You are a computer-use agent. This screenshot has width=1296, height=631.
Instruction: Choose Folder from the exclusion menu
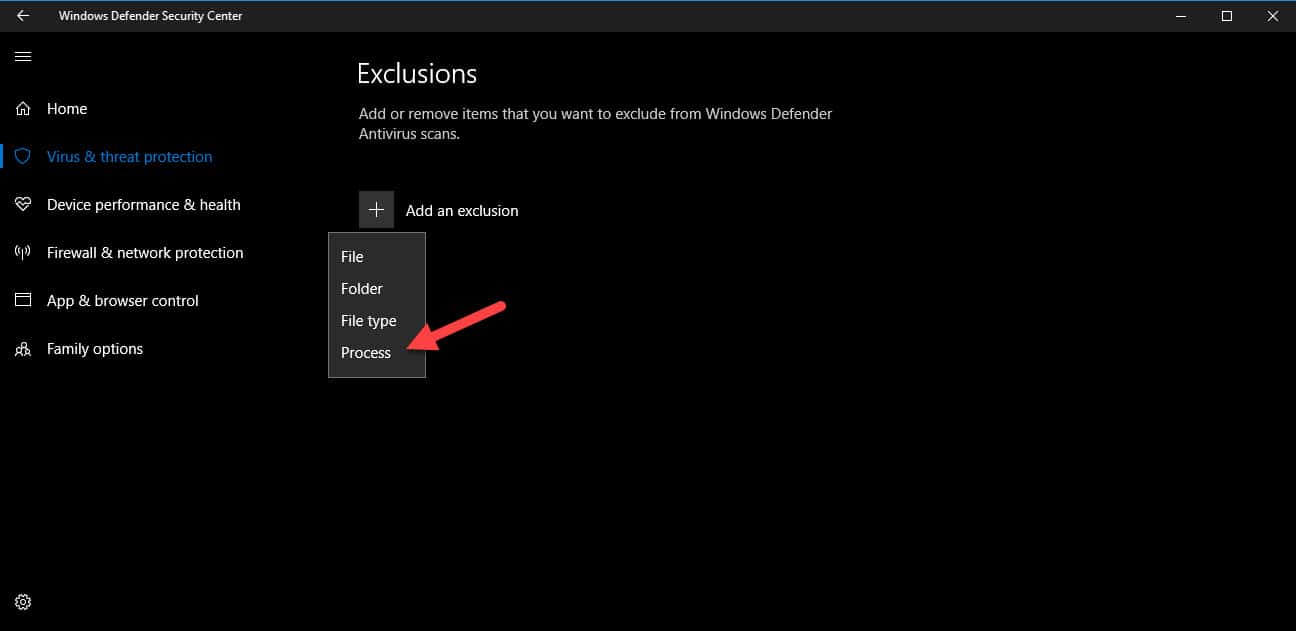pyautogui.click(x=377, y=289)
